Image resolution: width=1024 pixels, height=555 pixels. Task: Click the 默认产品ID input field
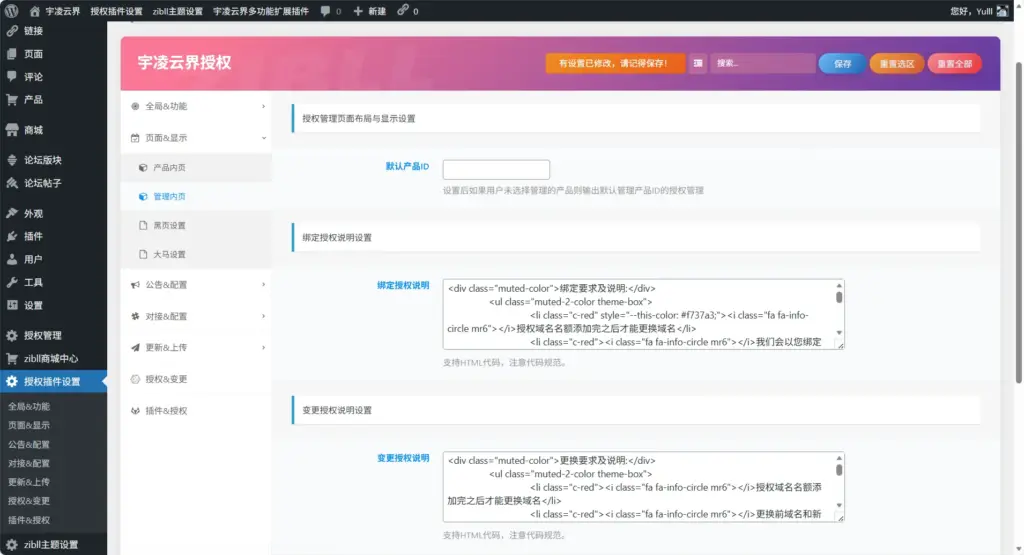pyautogui.click(x=496, y=169)
